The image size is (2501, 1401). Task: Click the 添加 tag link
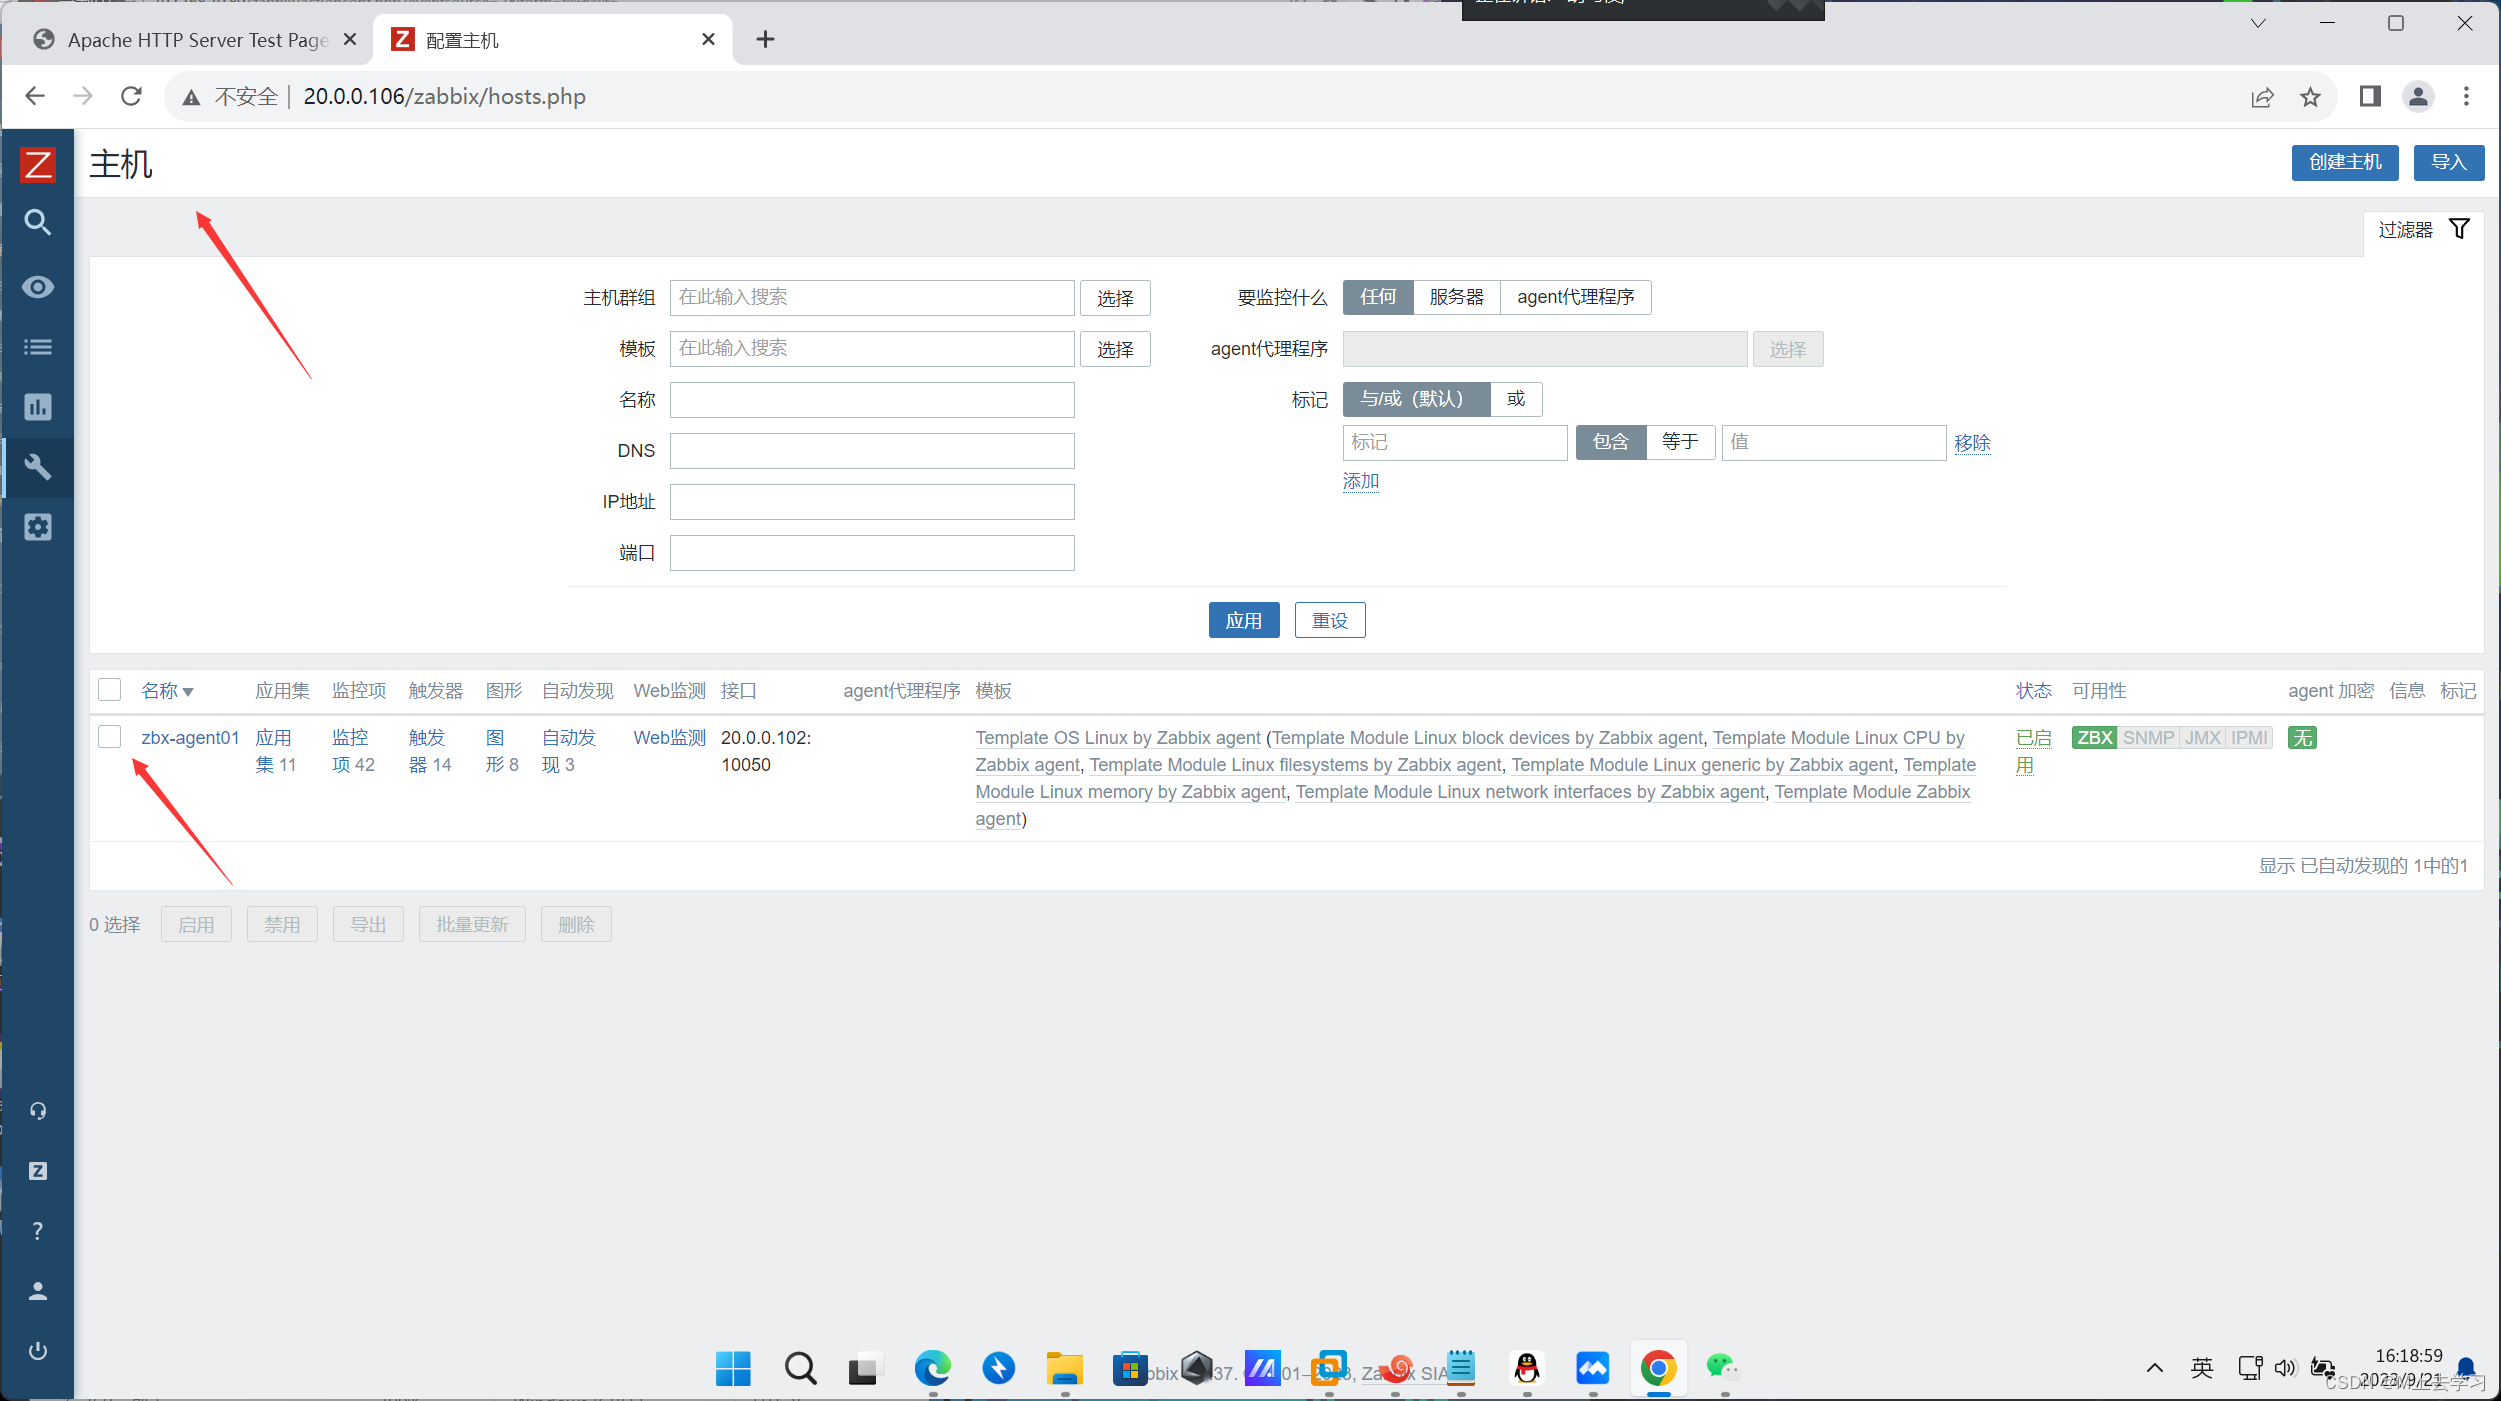click(1361, 481)
